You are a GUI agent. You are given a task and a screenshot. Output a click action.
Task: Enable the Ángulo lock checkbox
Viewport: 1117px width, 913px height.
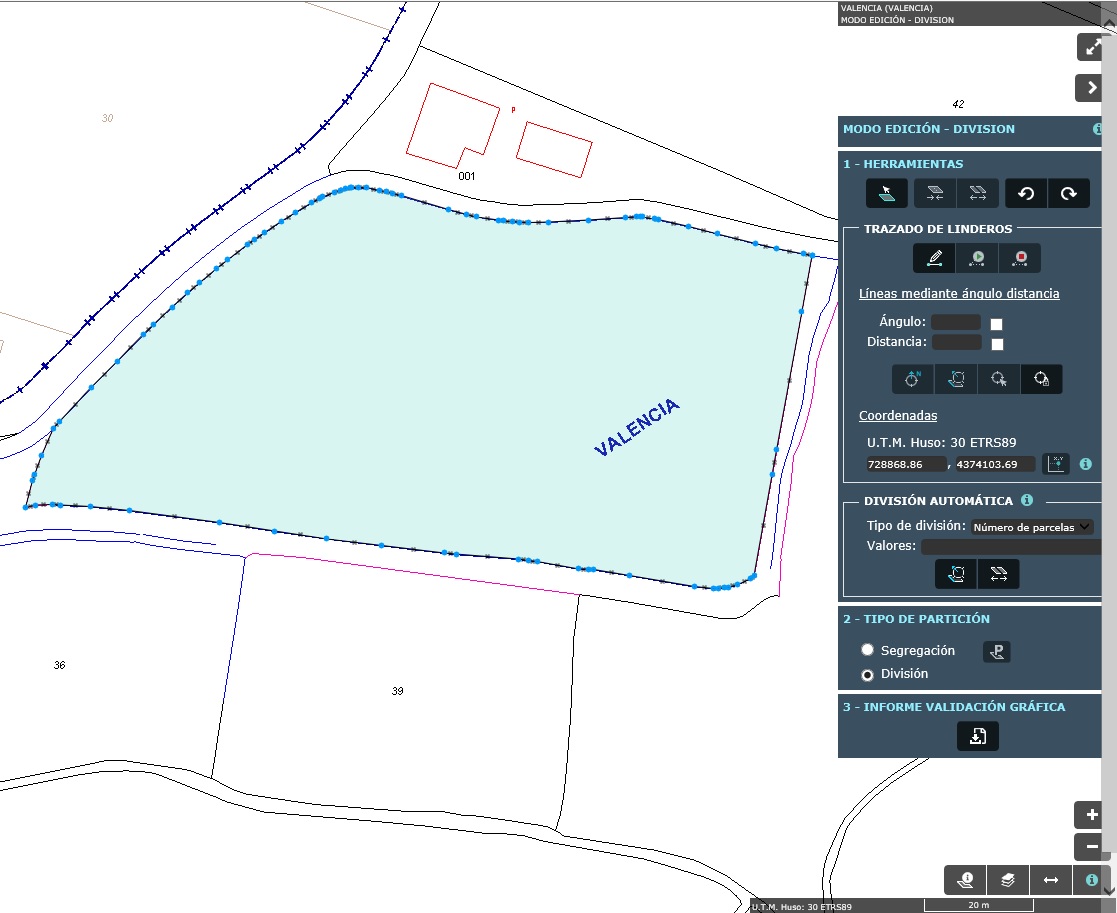996,324
